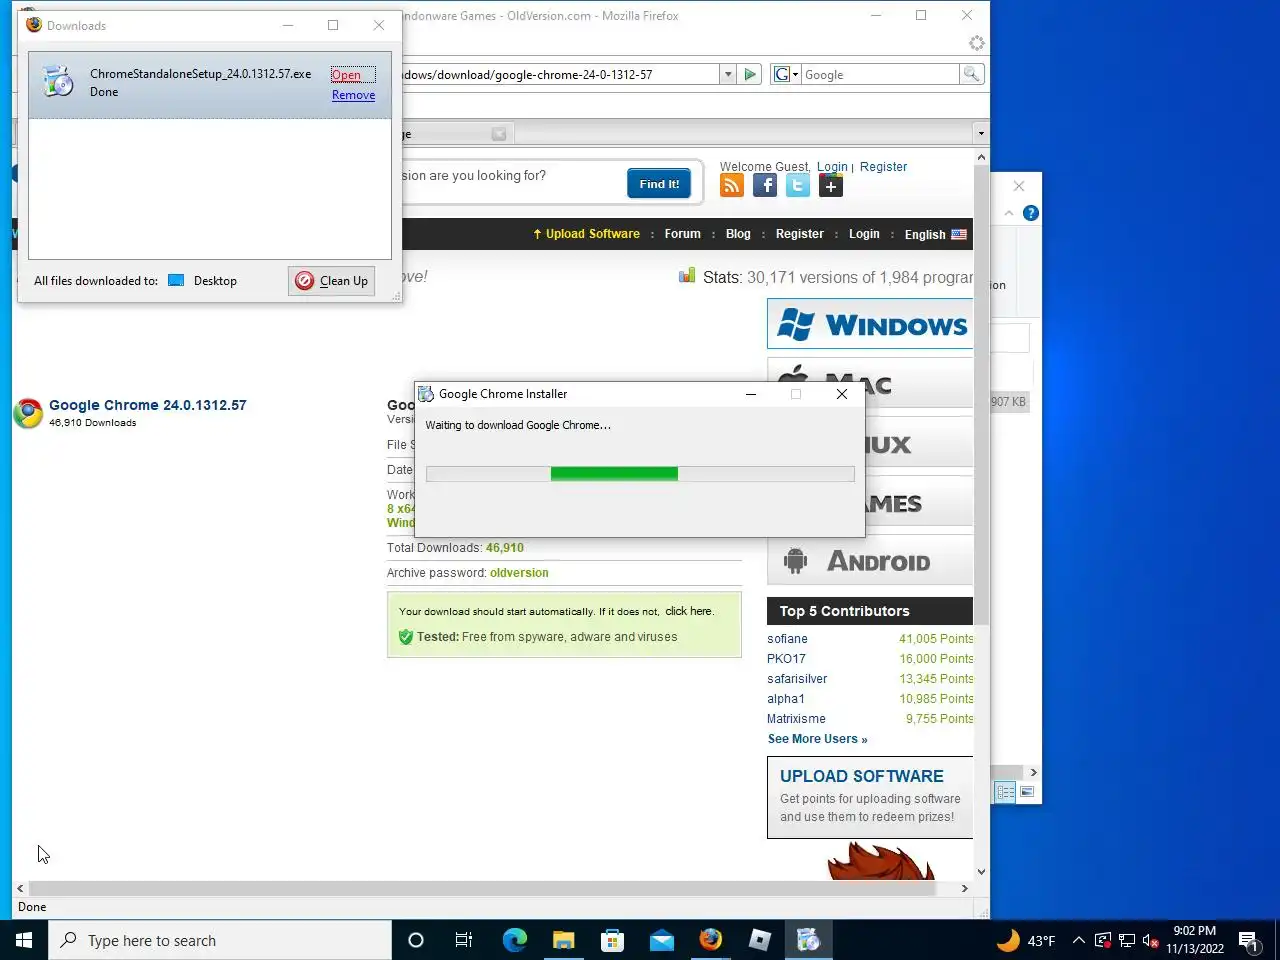Click the Clean Up button
This screenshot has width=1280, height=960.
click(332, 281)
